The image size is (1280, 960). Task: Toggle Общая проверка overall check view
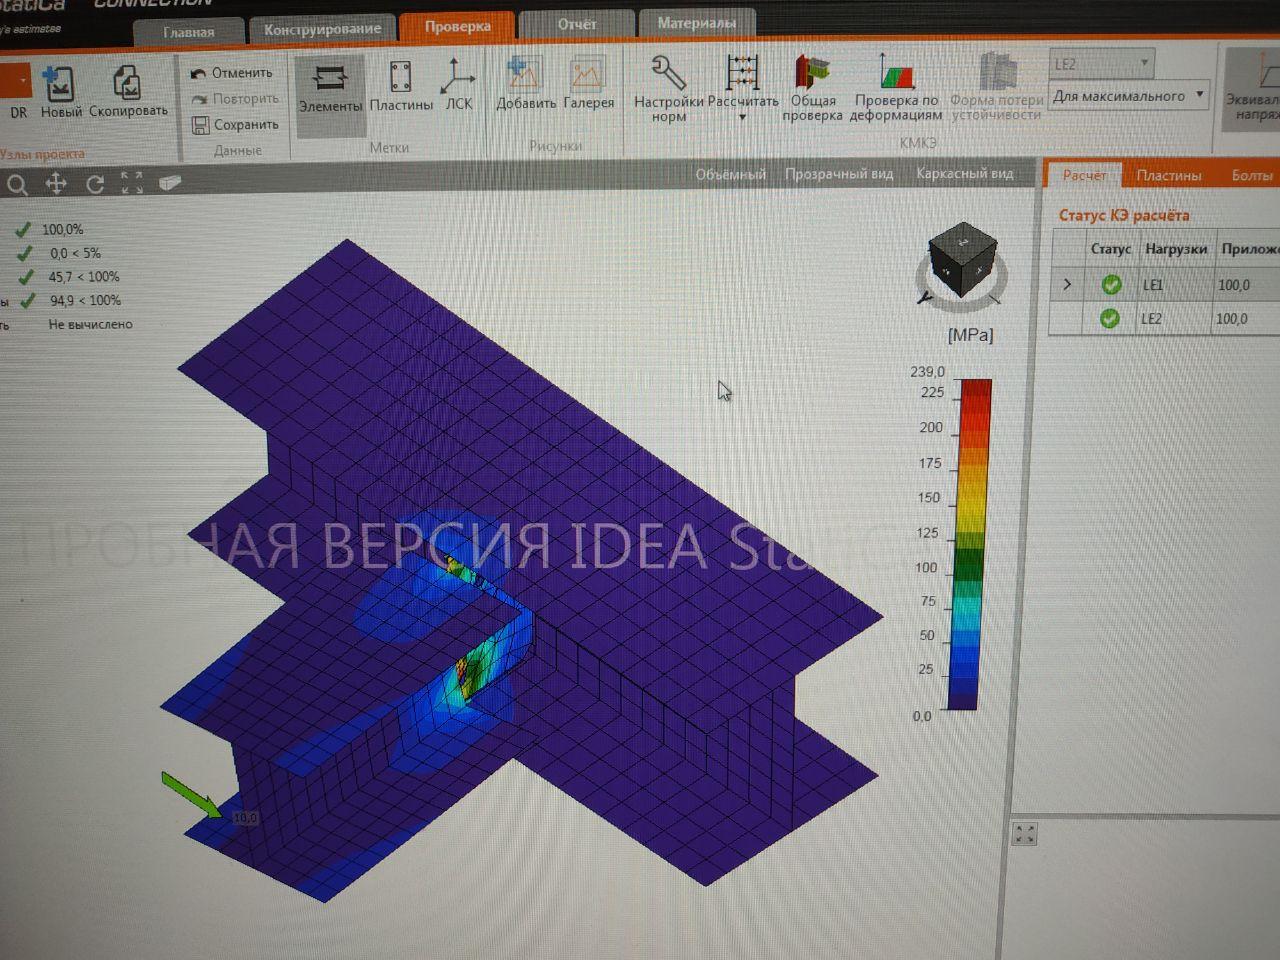tap(812, 89)
